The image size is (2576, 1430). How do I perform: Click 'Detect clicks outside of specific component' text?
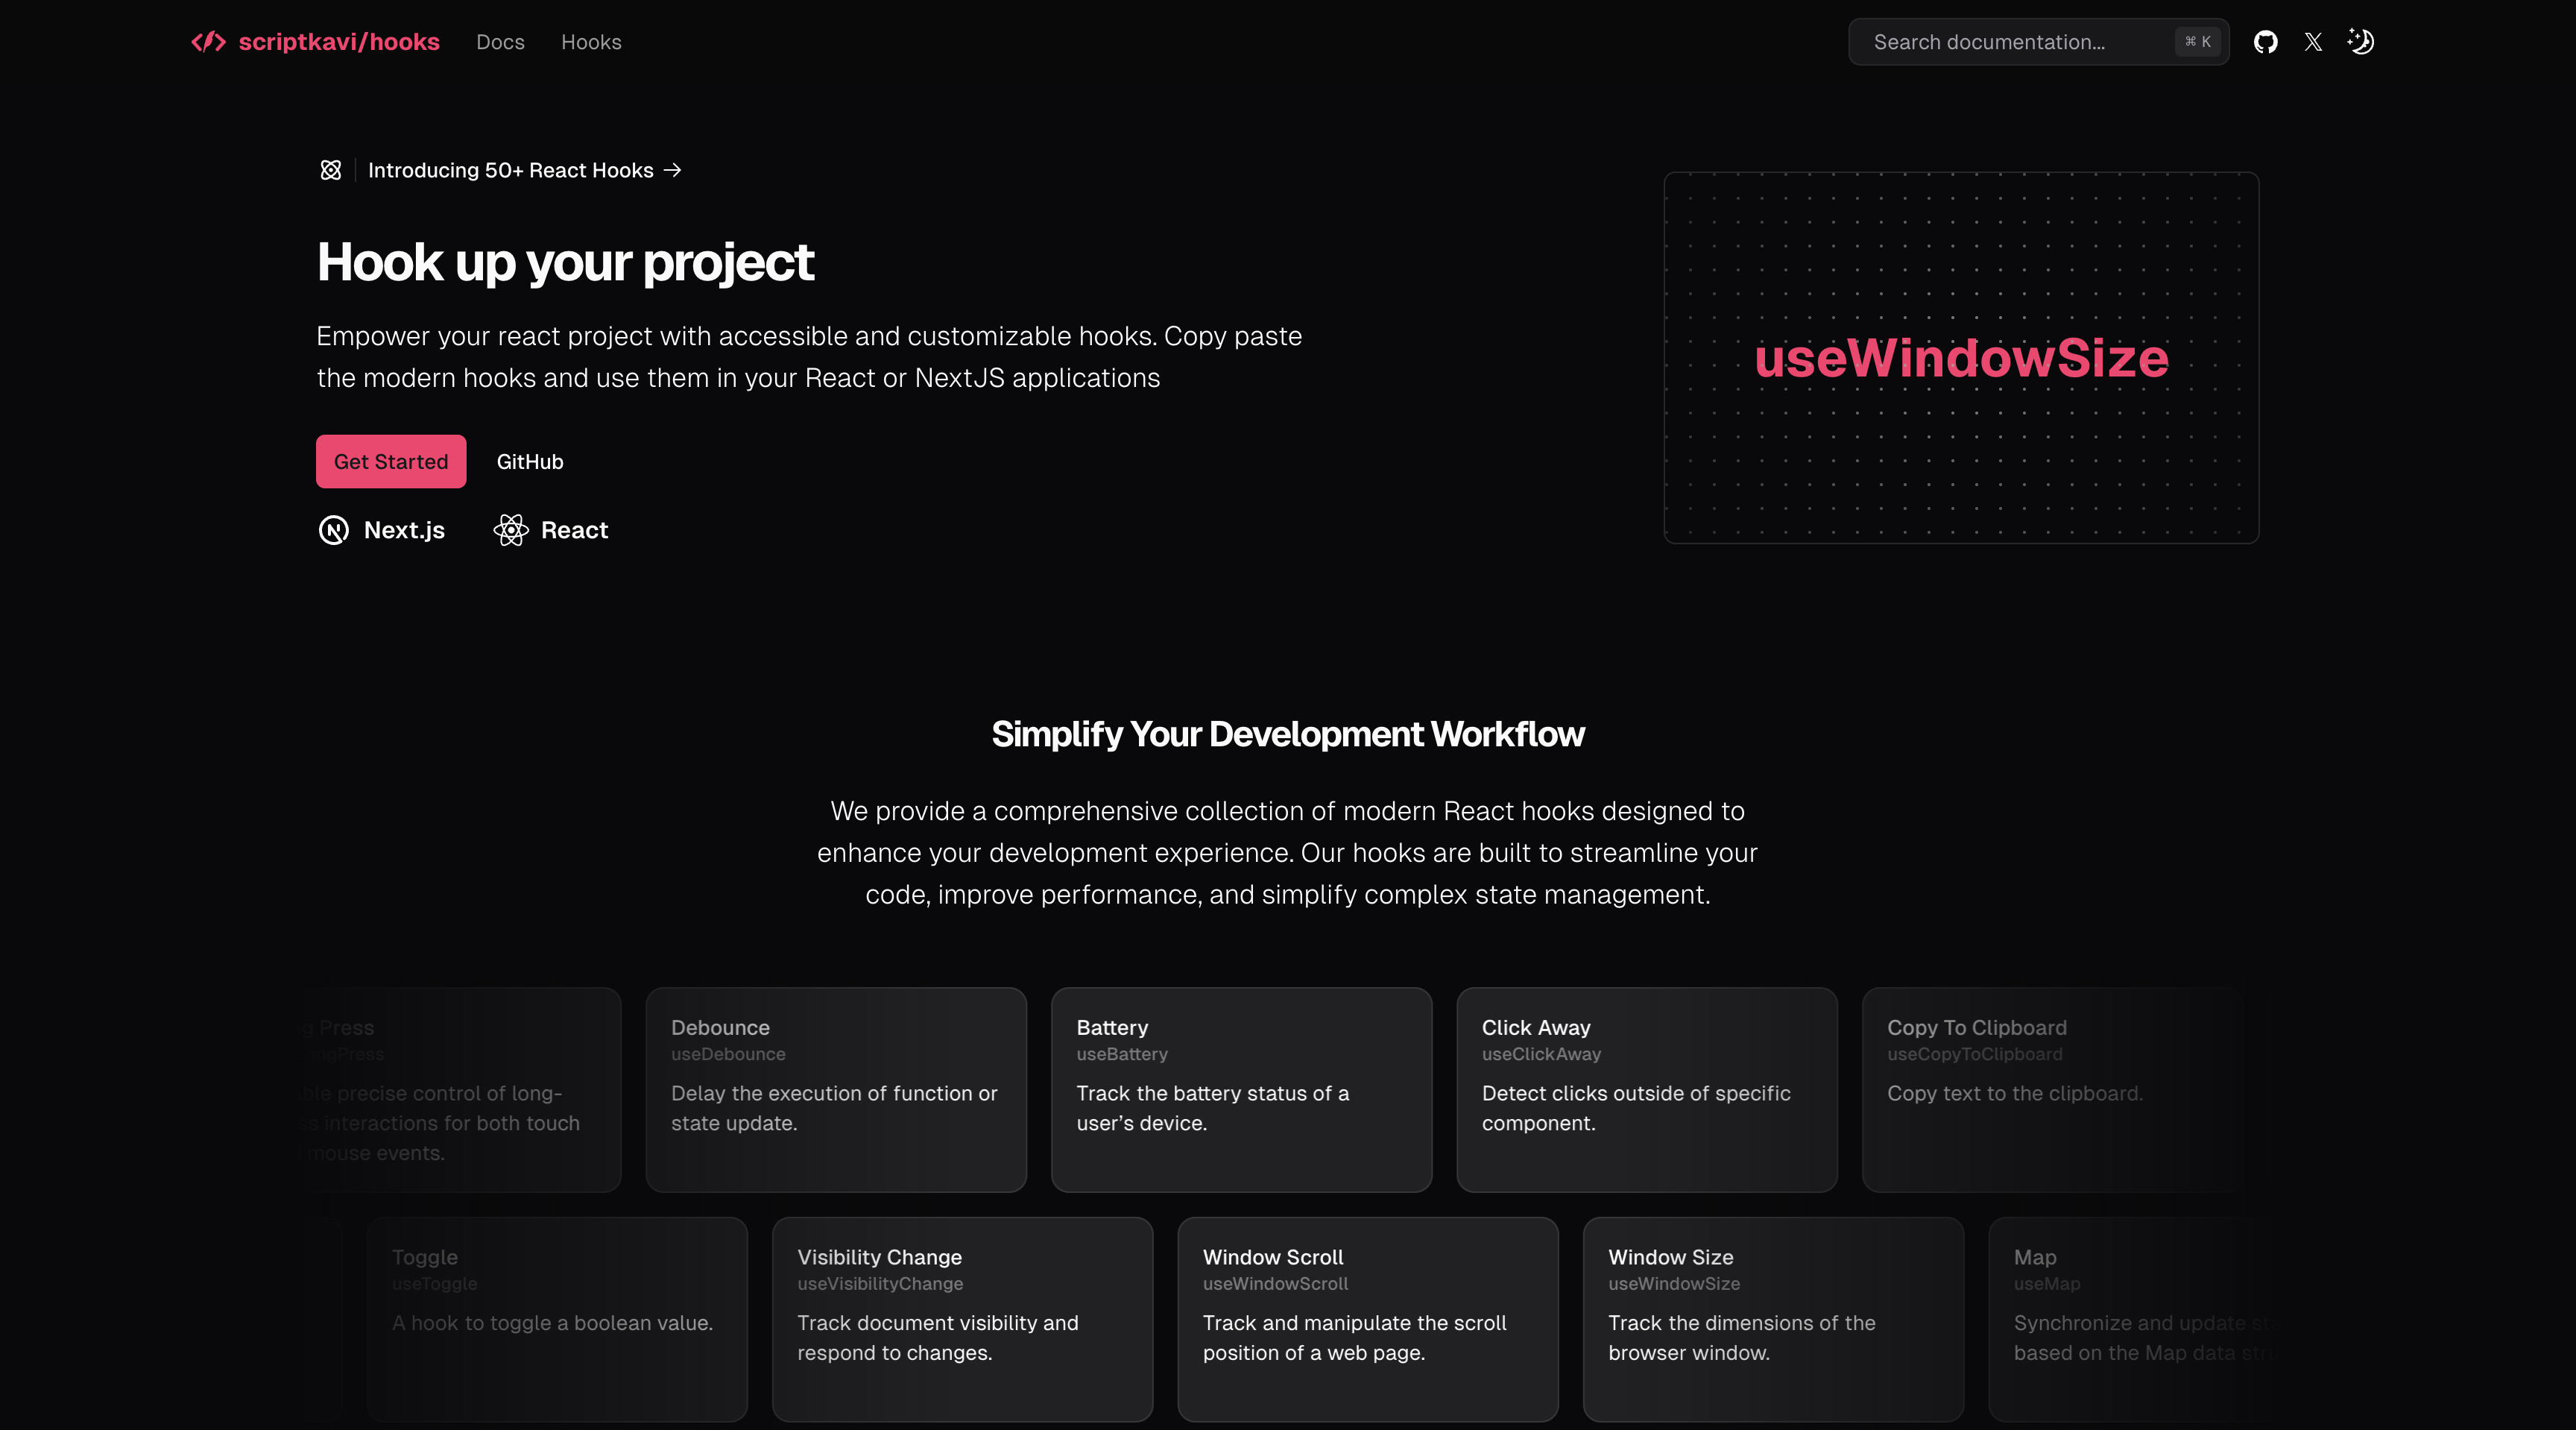pyautogui.click(x=1636, y=1108)
